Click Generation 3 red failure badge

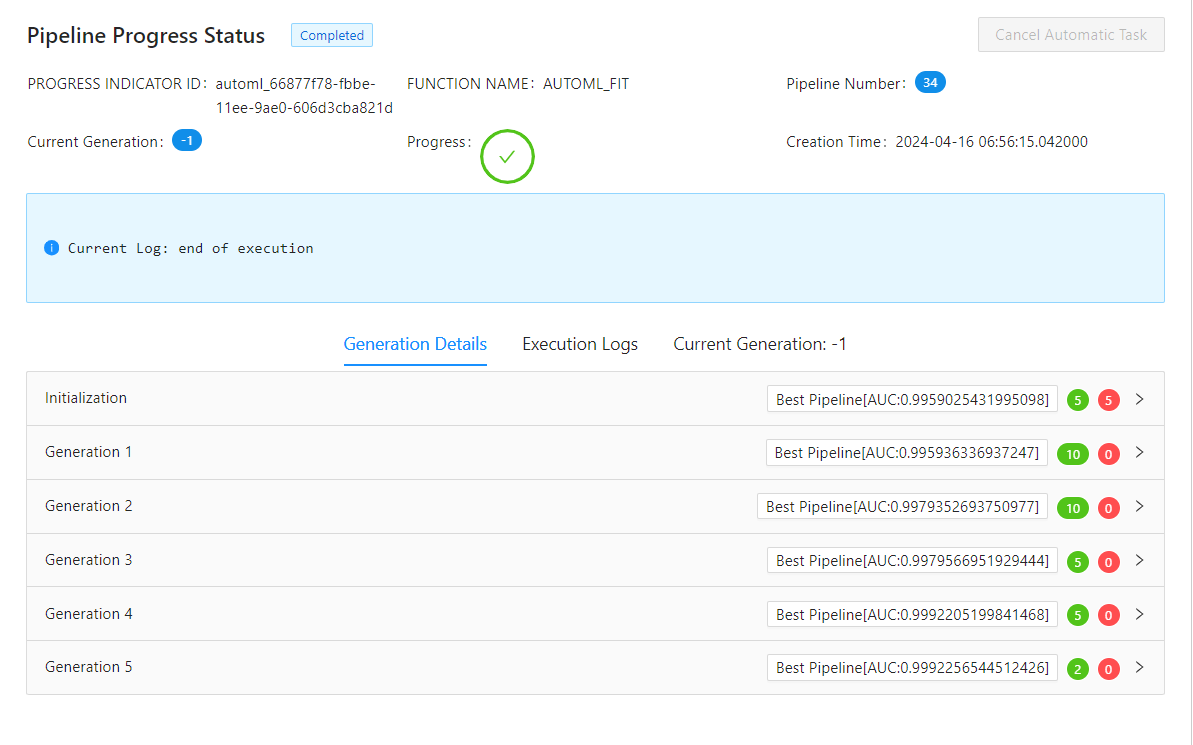click(x=1108, y=562)
